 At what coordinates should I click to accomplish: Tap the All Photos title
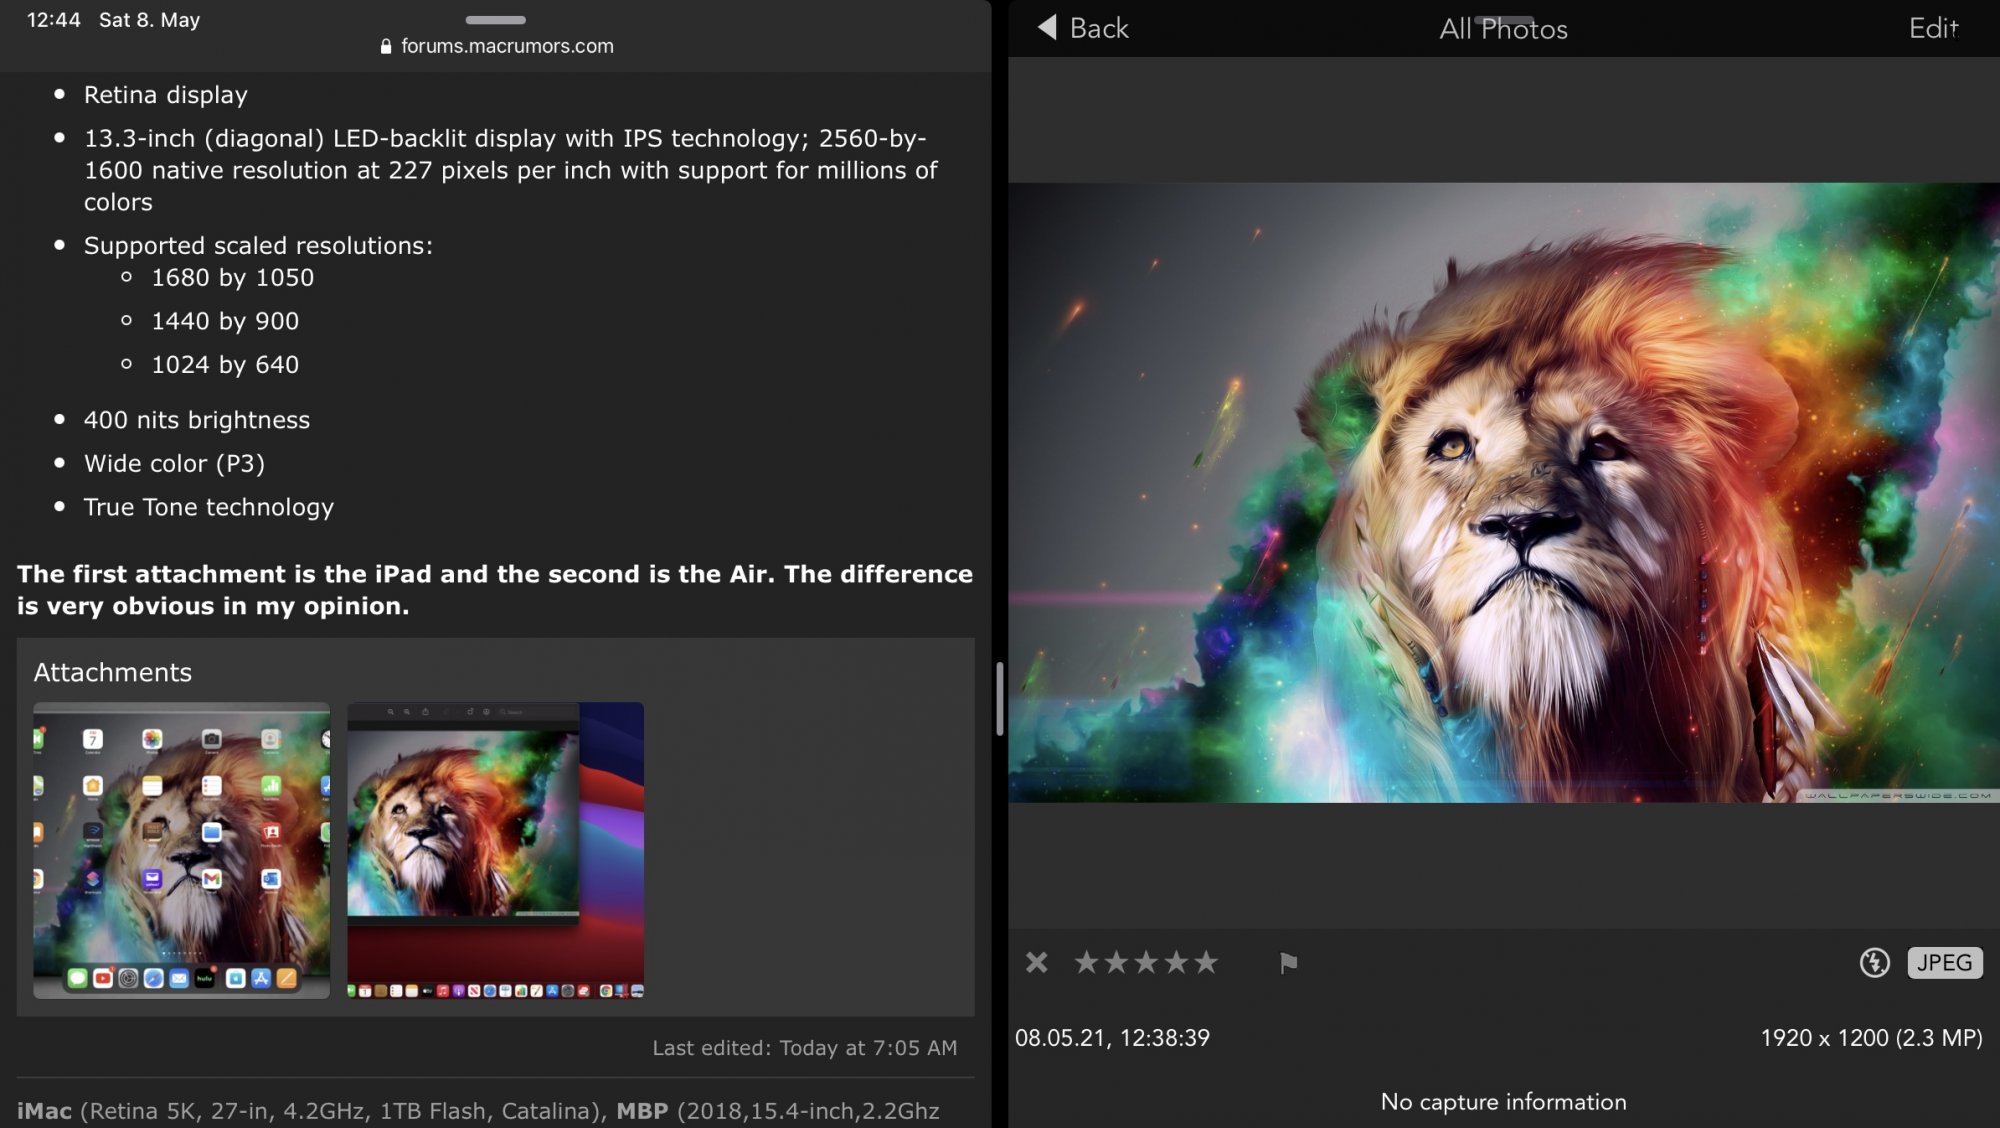(1503, 30)
